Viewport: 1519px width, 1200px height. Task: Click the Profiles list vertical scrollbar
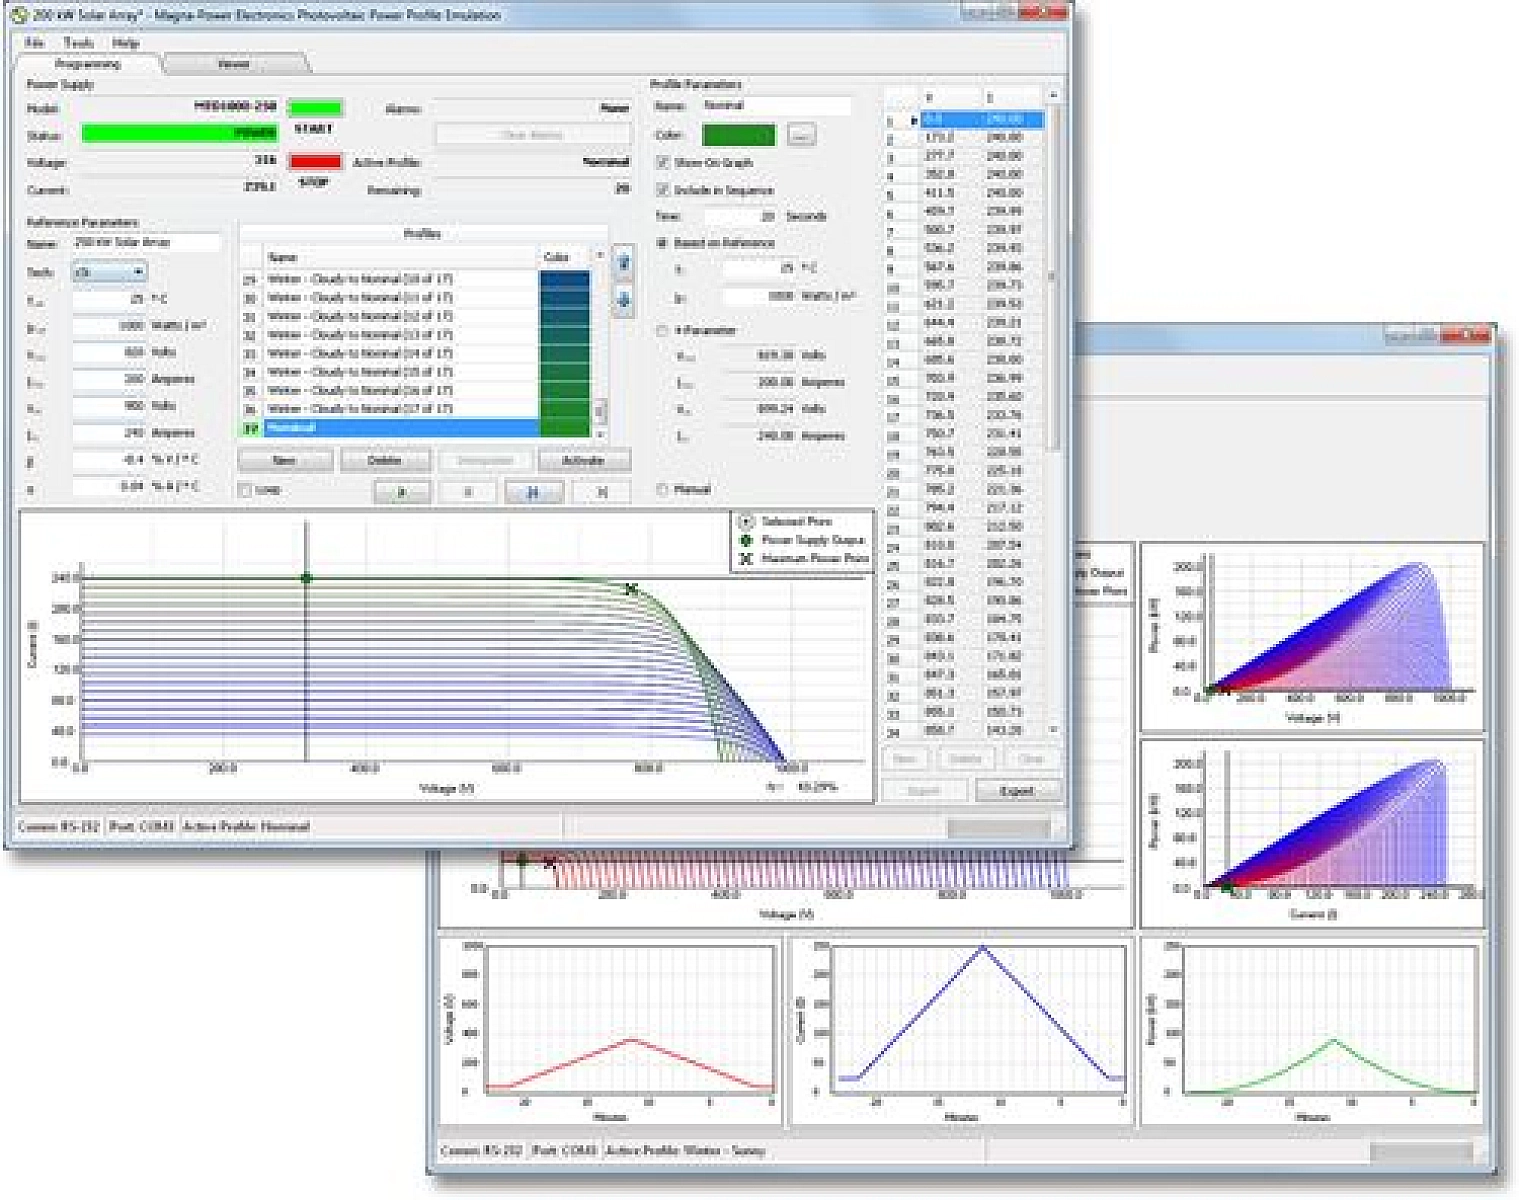[x=600, y=345]
